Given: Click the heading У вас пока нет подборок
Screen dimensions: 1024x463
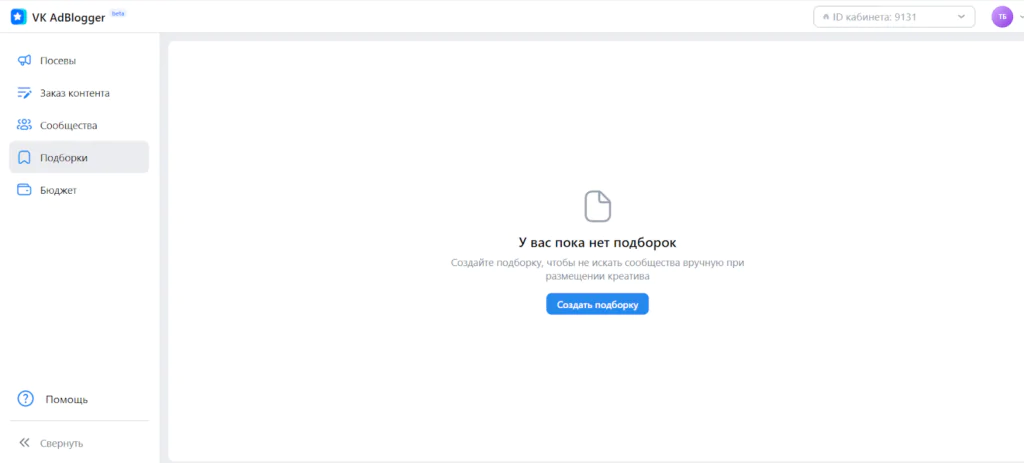Looking at the screenshot, I should coord(598,242).
